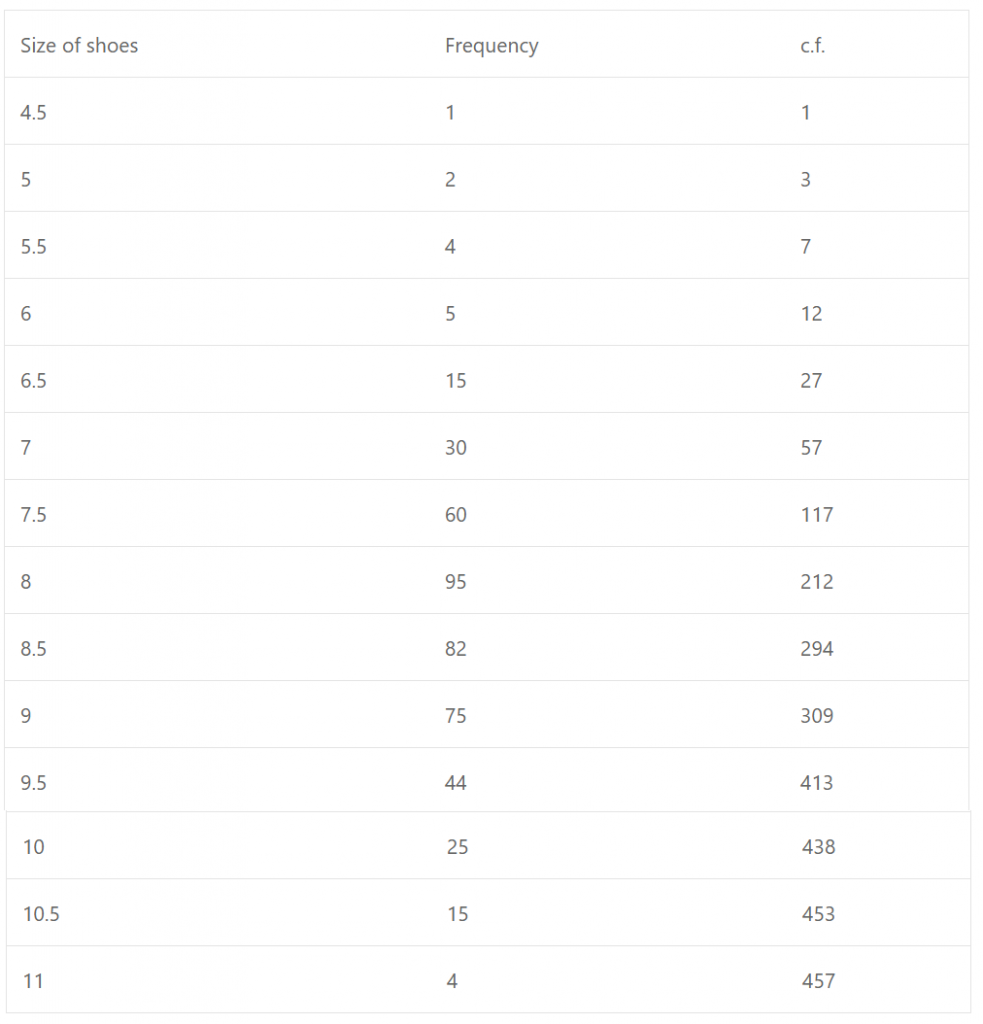
Task: Select the shoe size 4.5 cell
Action: (33, 112)
